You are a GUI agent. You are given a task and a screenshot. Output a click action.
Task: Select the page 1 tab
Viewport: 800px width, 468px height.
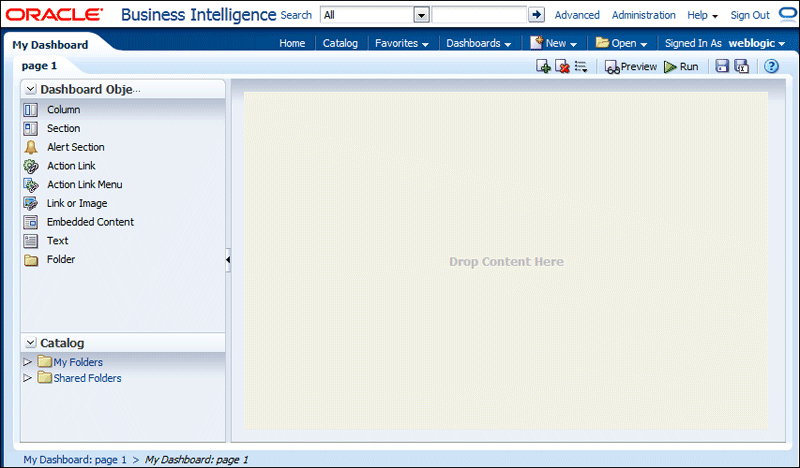point(39,66)
